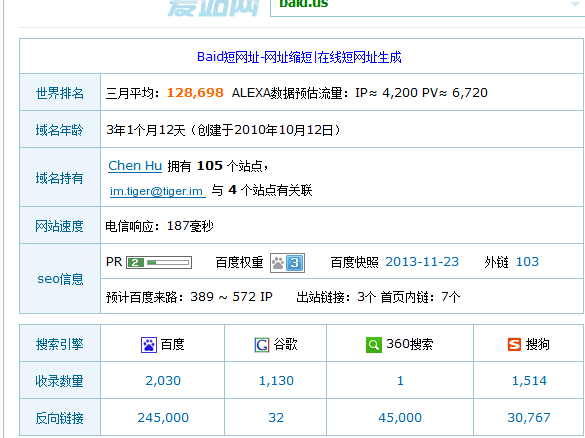Click the domain age text 3年1个月12天

click(x=146, y=130)
